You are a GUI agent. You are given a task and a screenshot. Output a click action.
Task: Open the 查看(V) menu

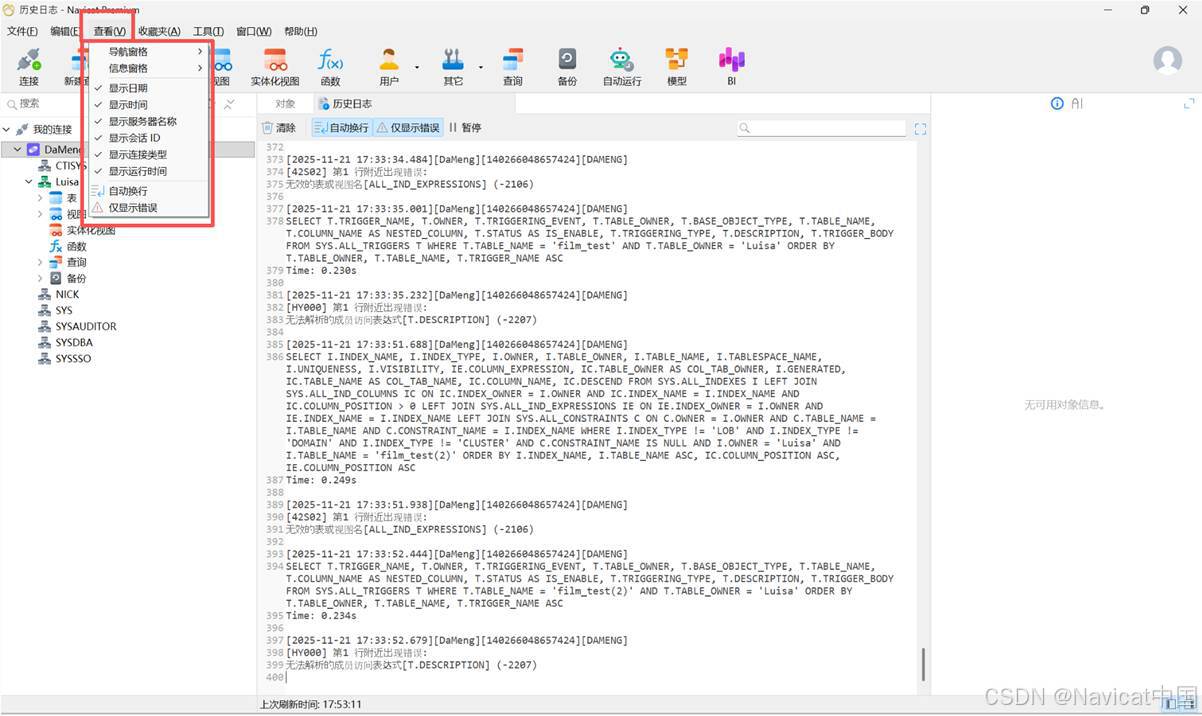pyautogui.click(x=109, y=31)
